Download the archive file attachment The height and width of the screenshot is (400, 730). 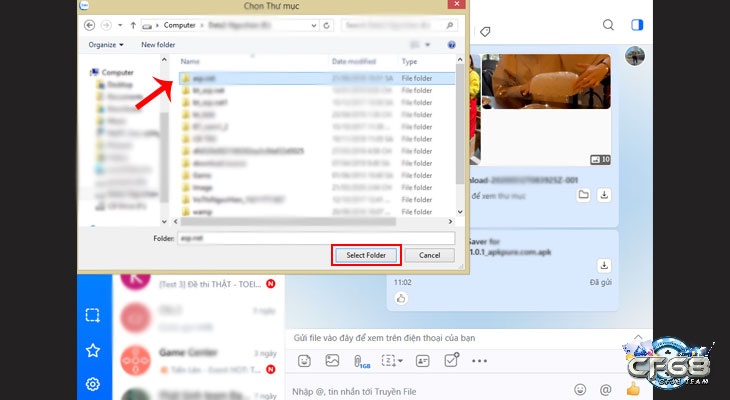604,195
